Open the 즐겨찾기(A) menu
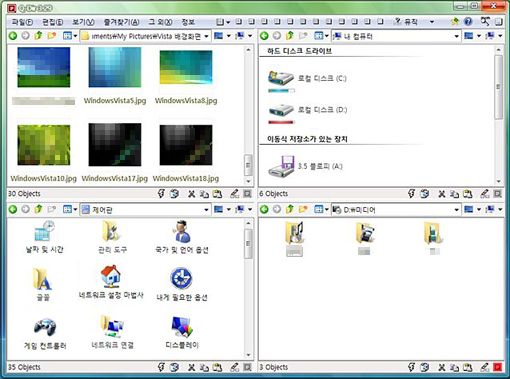The height and width of the screenshot is (379, 510). [121, 22]
